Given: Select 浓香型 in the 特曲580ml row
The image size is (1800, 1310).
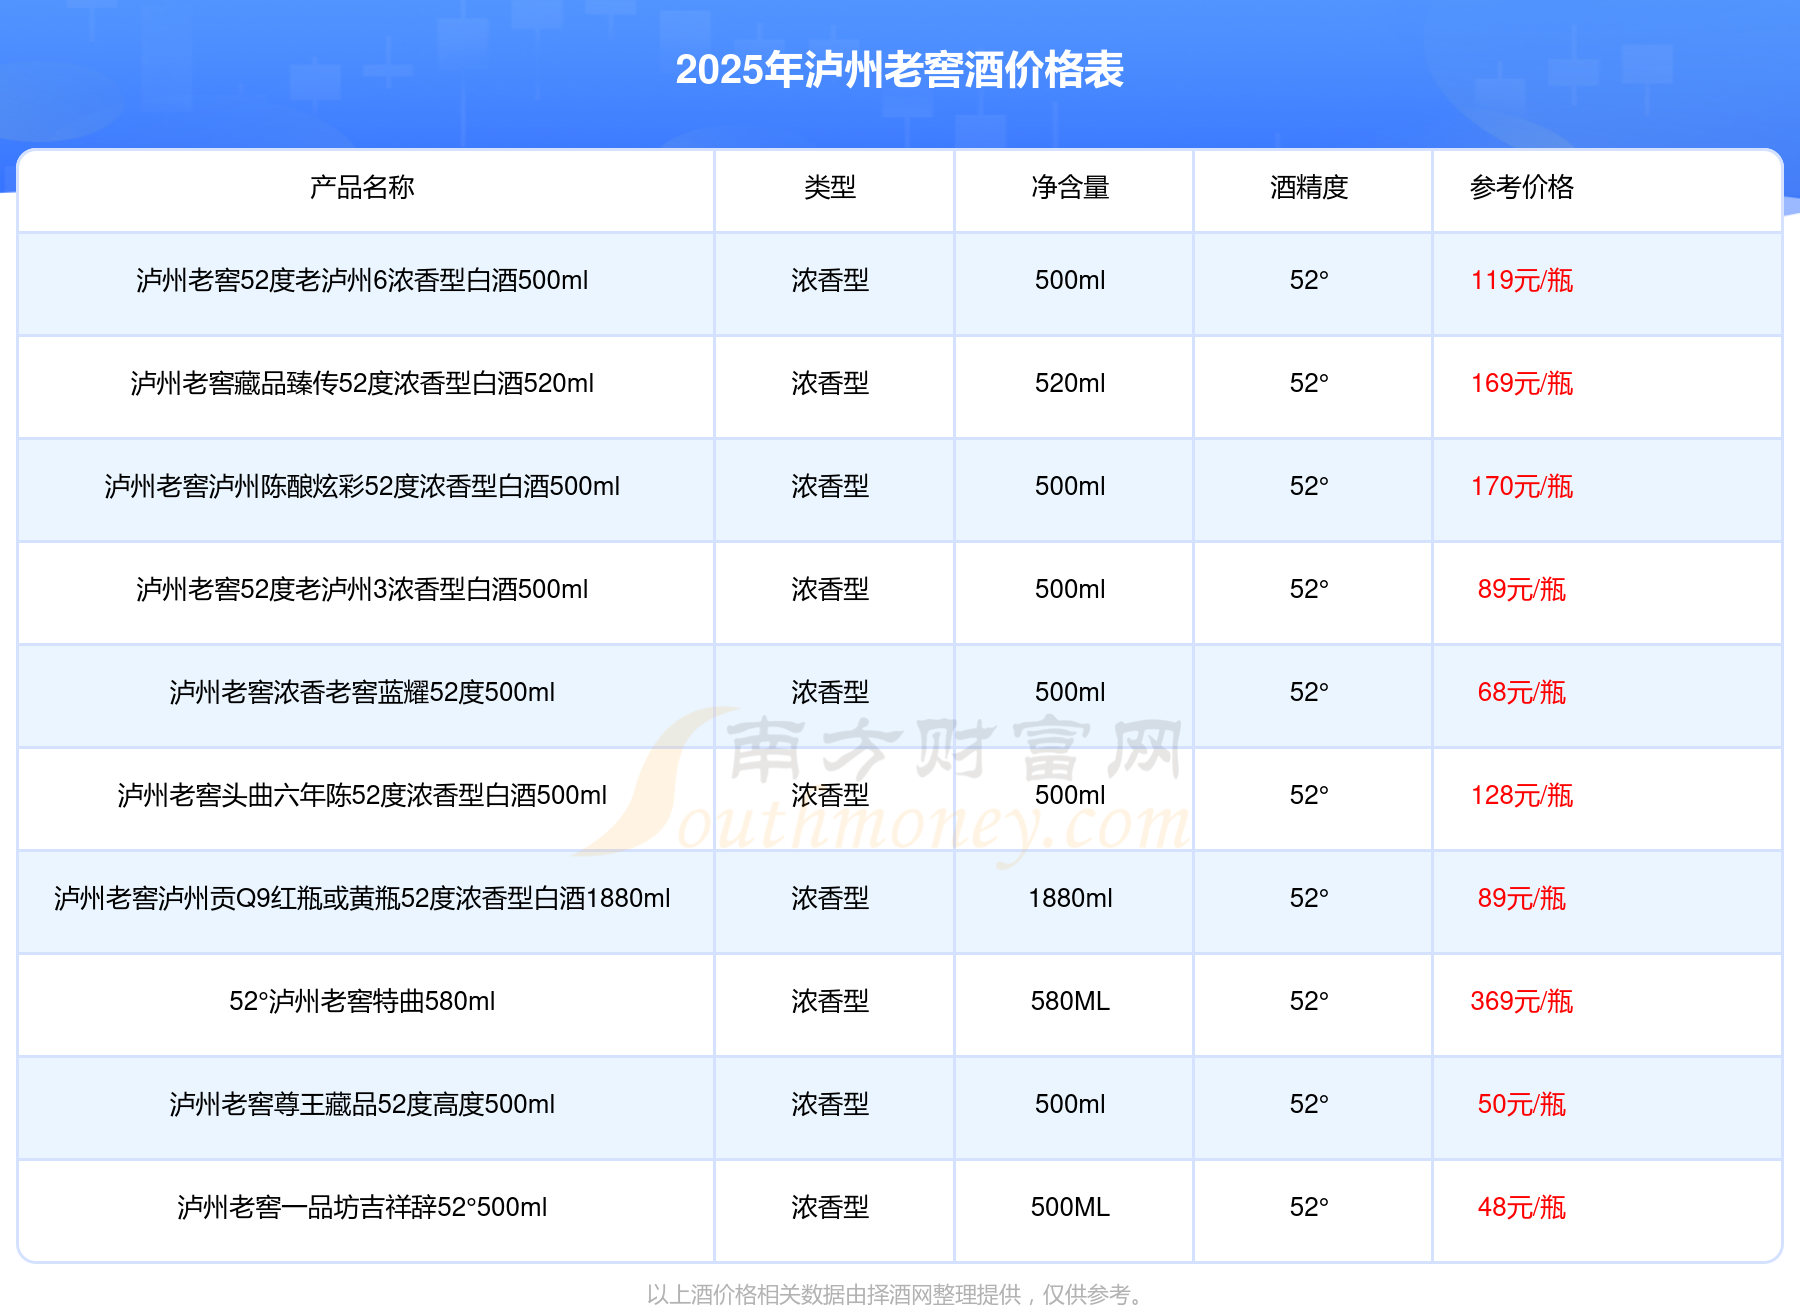Looking at the screenshot, I should pos(830,1001).
